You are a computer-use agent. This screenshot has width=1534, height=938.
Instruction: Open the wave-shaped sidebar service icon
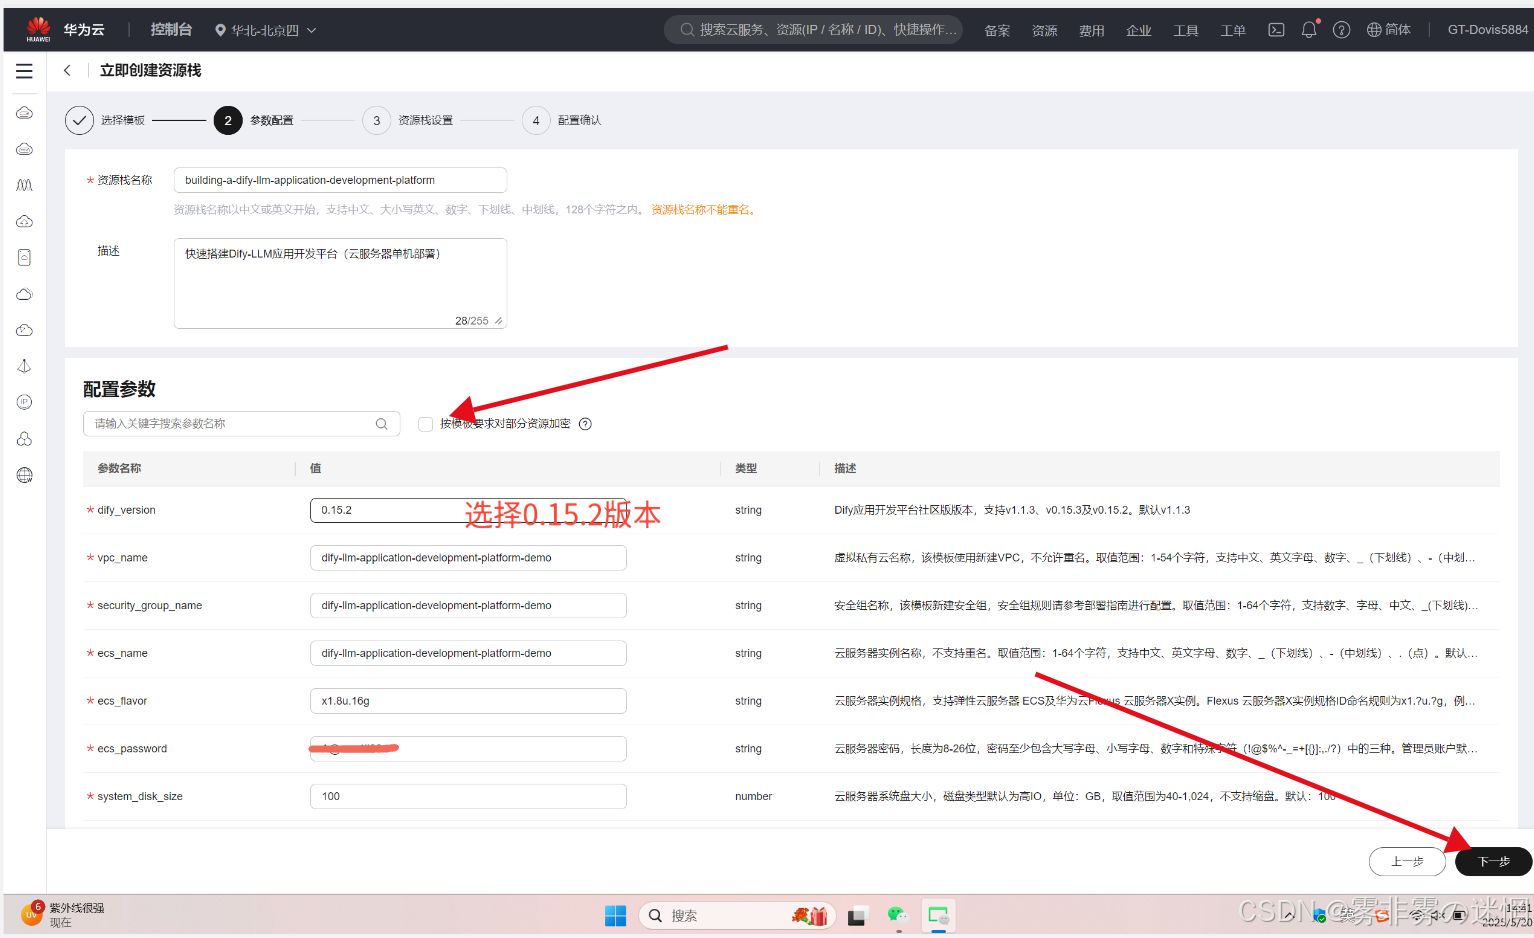pos(25,185)
